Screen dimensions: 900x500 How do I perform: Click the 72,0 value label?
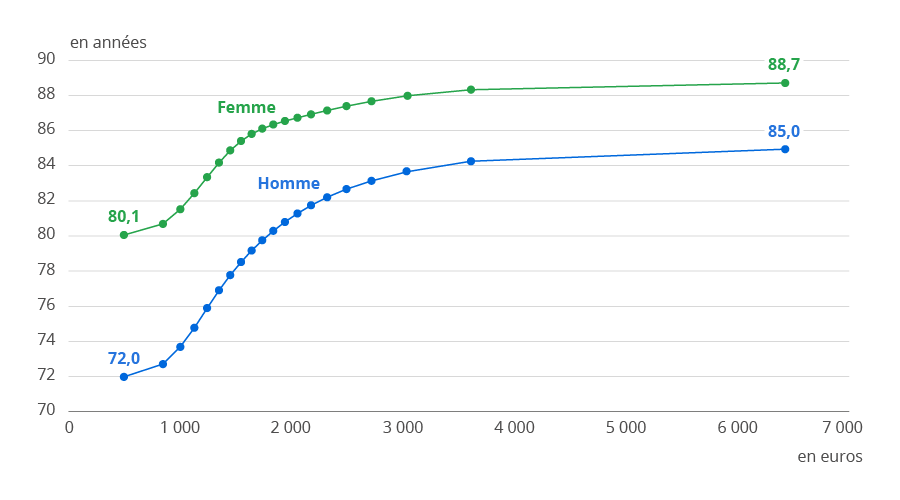124,358
